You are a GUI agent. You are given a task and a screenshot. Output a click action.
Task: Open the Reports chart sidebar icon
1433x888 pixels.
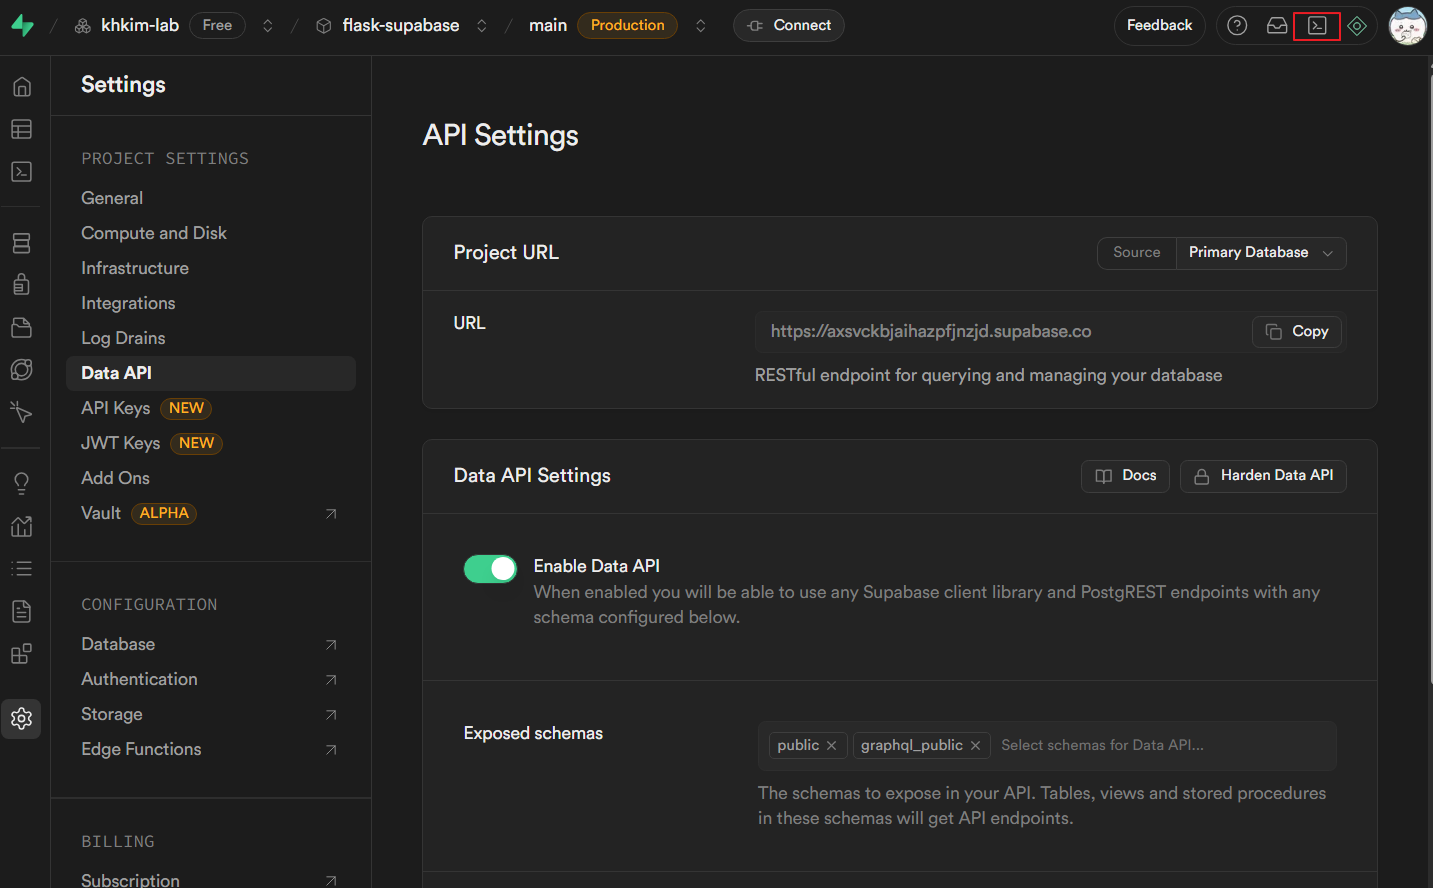coord(21,526)
